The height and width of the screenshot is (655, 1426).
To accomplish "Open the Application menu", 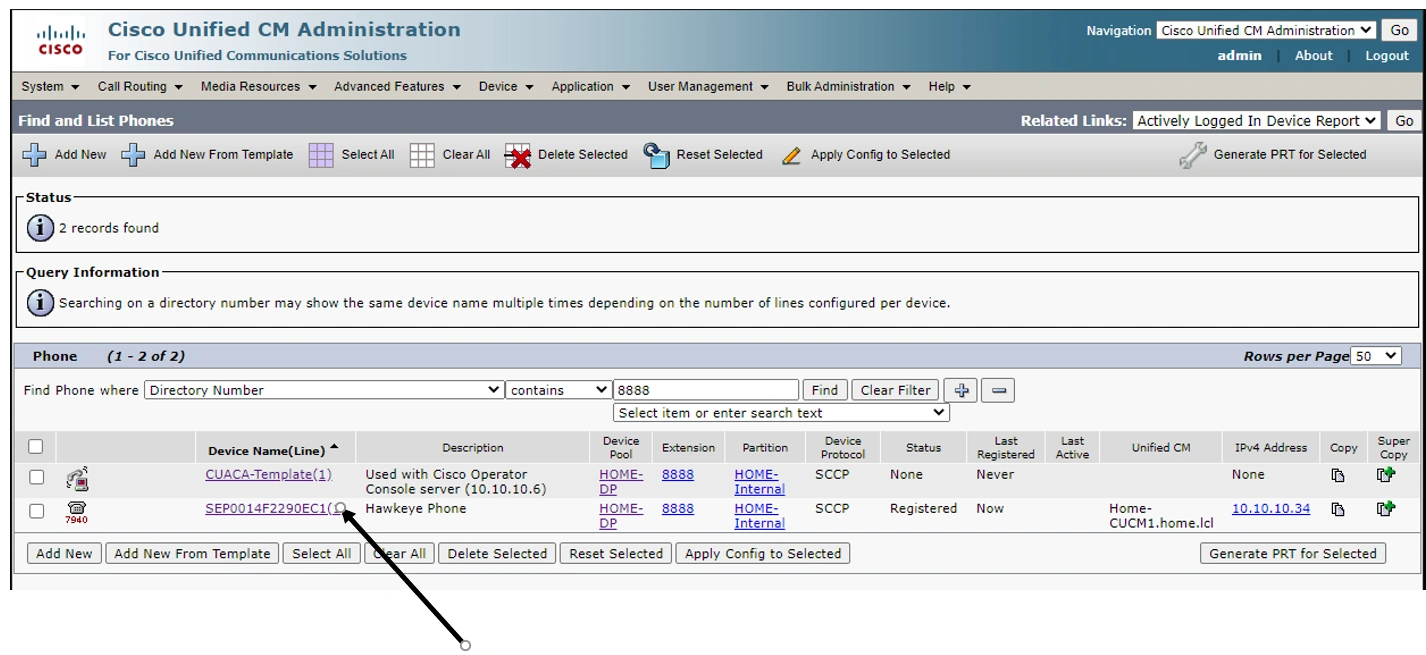I will (x=591, y=87).
